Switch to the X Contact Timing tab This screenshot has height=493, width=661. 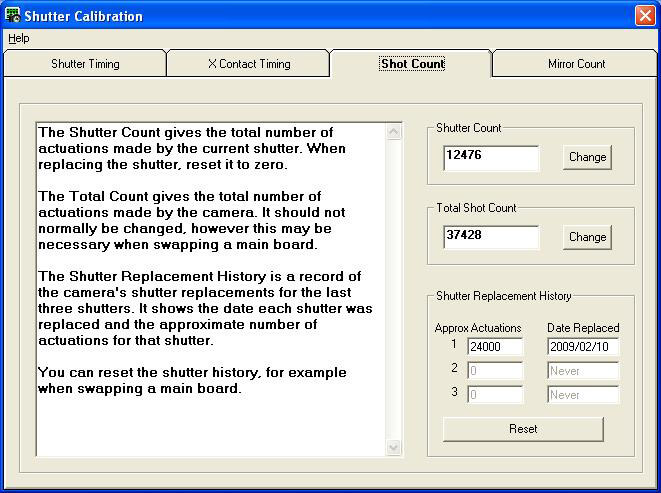pyautogui.click(x=249, y=64)
